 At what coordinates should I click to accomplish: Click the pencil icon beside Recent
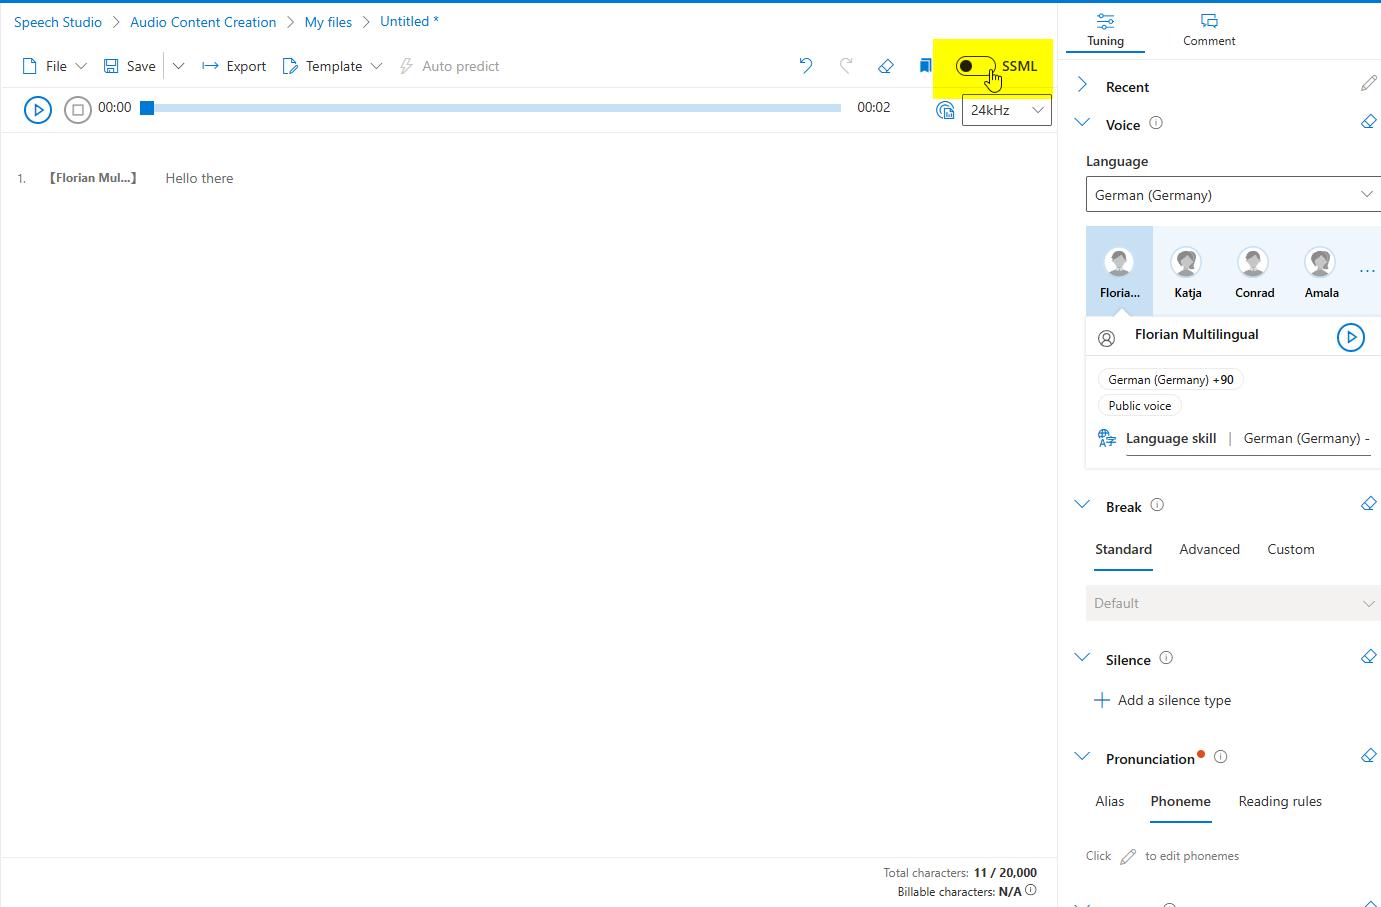(x=1368, y=83)
